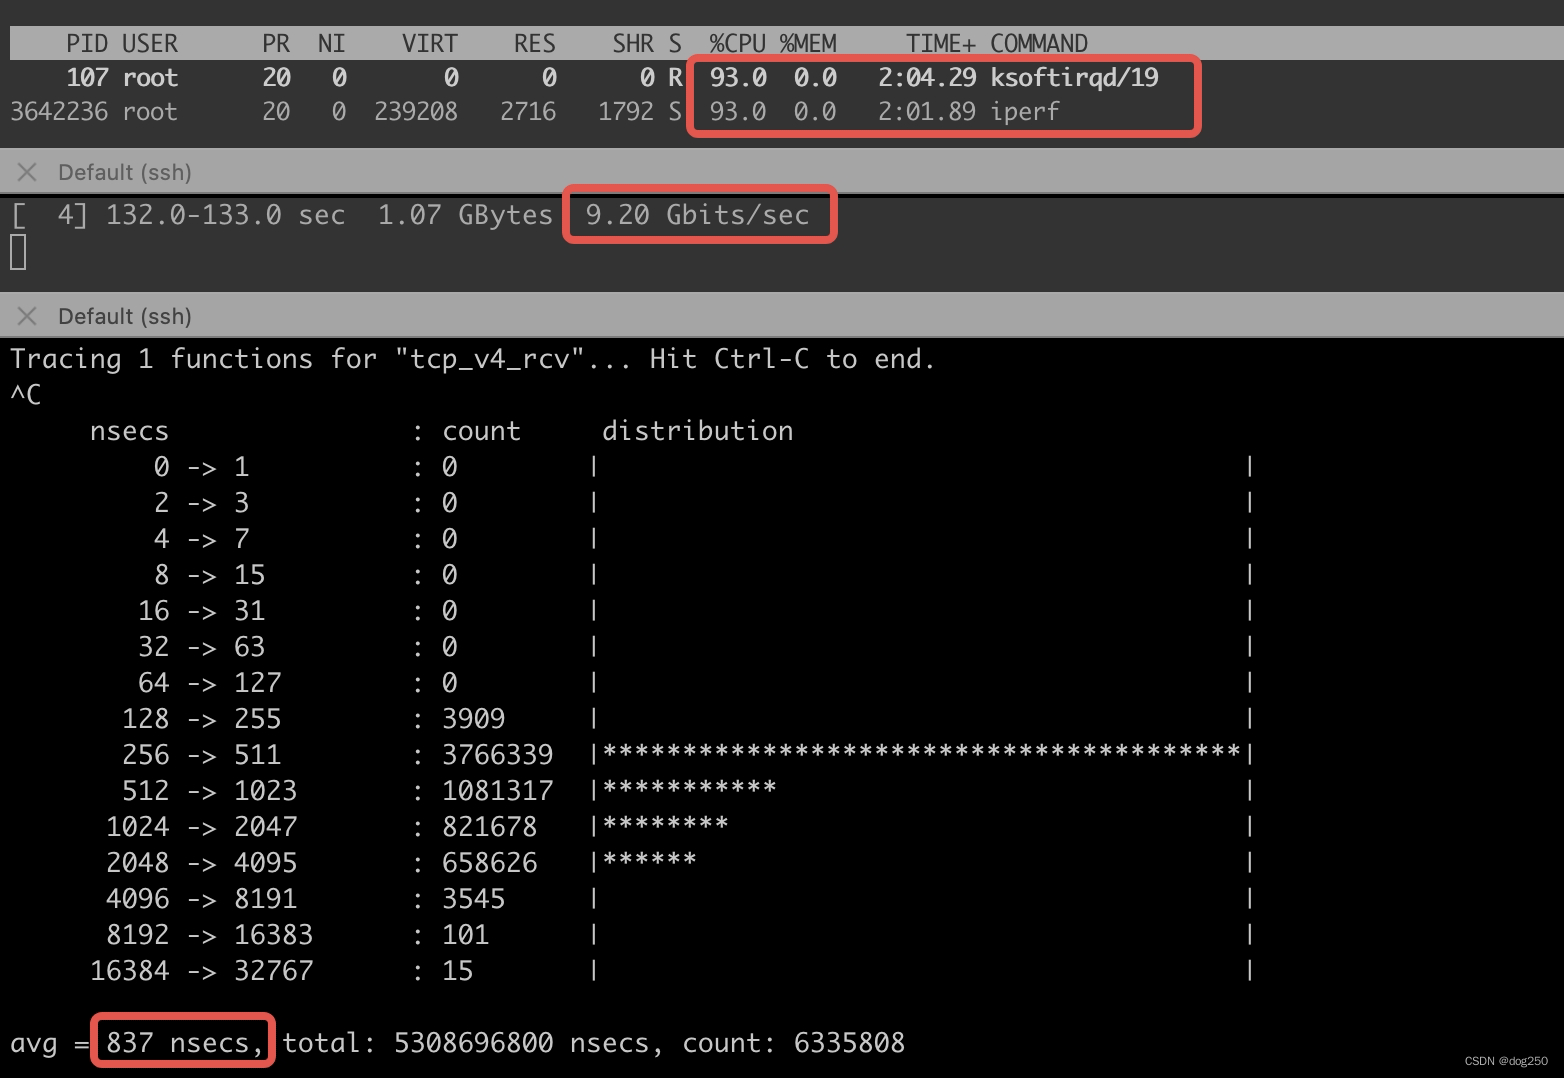Click the COMMAND column header

(x=1039, y=44)
